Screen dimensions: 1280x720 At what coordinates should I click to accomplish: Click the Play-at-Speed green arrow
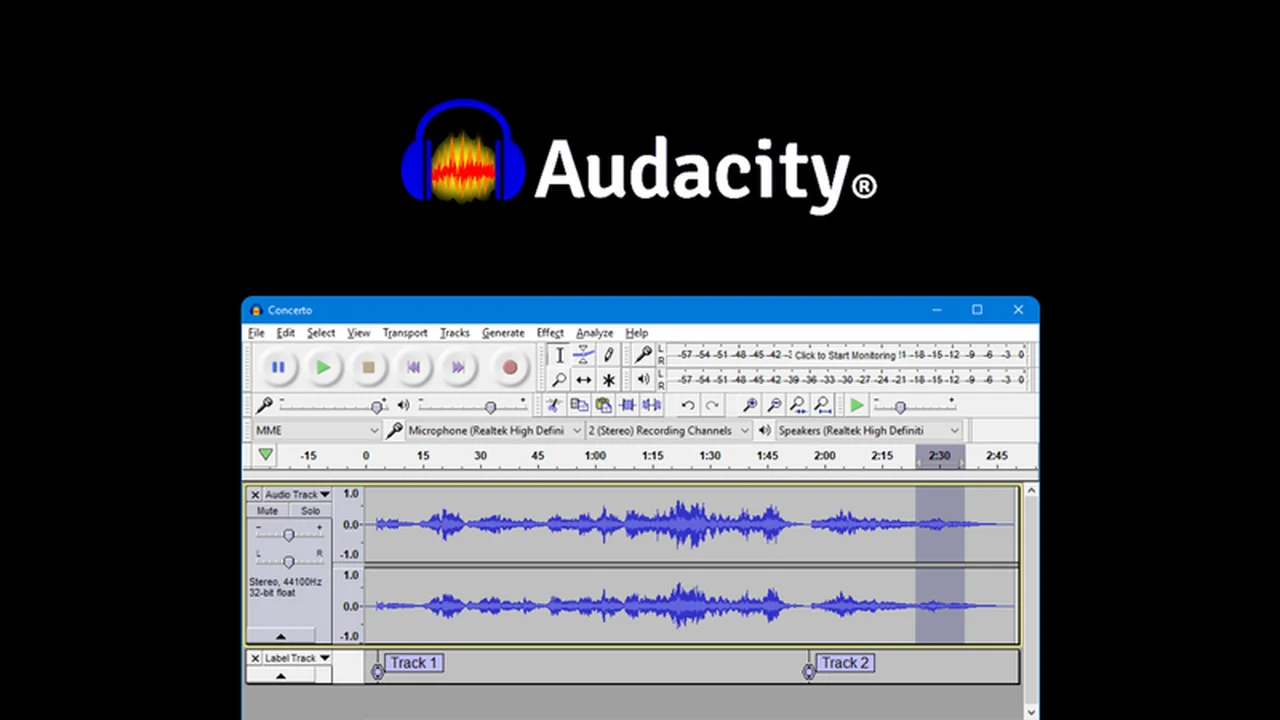coord(857,405)
